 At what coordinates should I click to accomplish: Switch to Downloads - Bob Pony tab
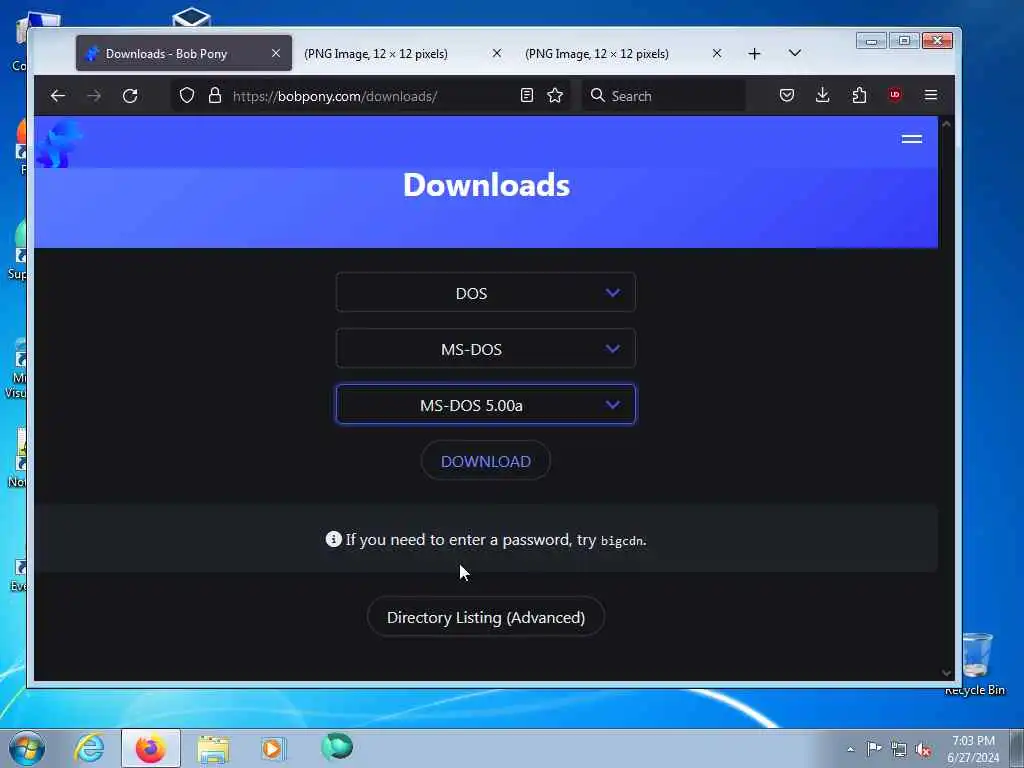point(184,54)
